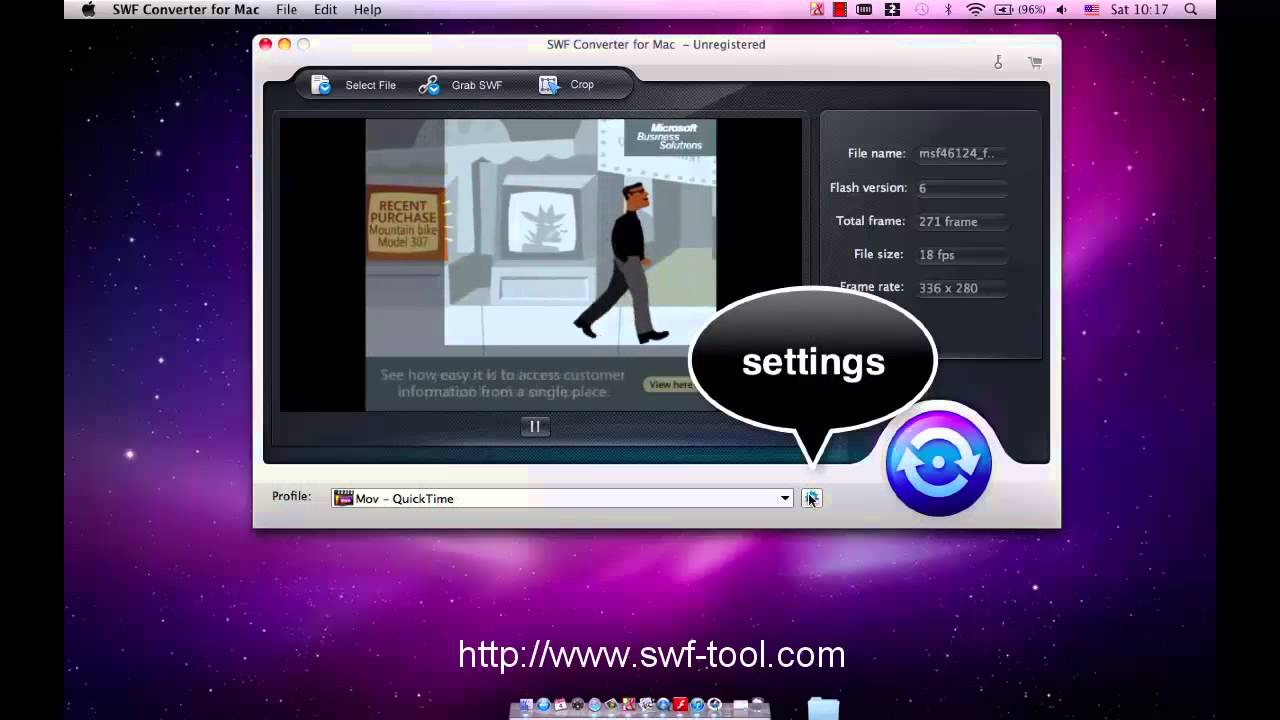
Task: Open the Apple menu
Action: coord(88,9)
